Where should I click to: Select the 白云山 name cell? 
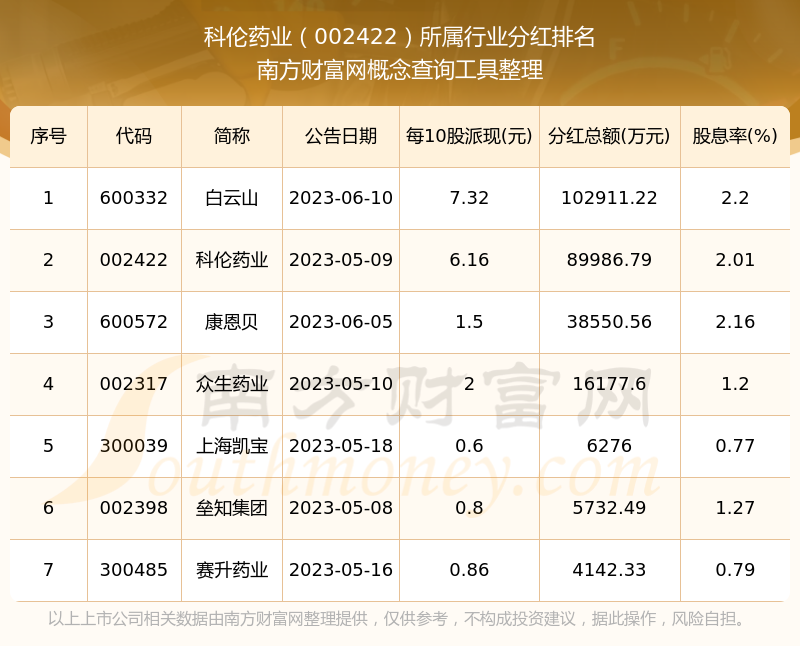[232, 198]
